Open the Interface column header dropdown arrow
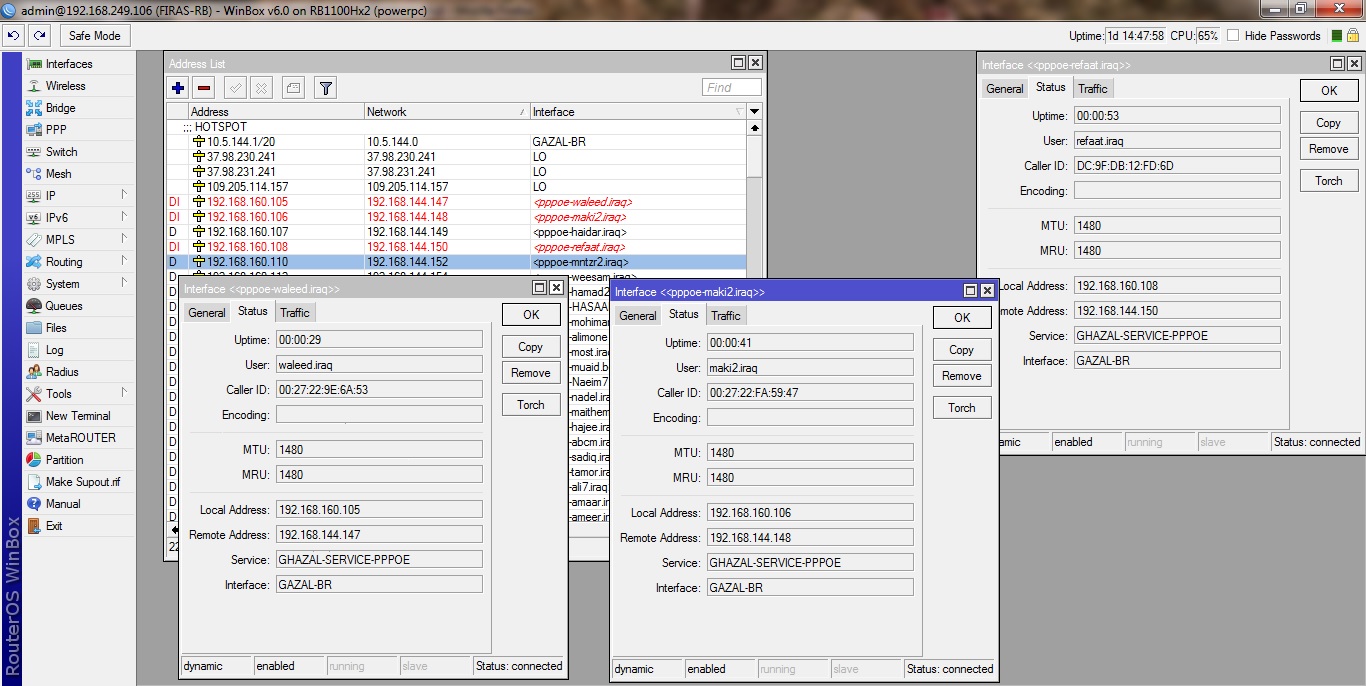1366x686 pixels. [756, 111]
